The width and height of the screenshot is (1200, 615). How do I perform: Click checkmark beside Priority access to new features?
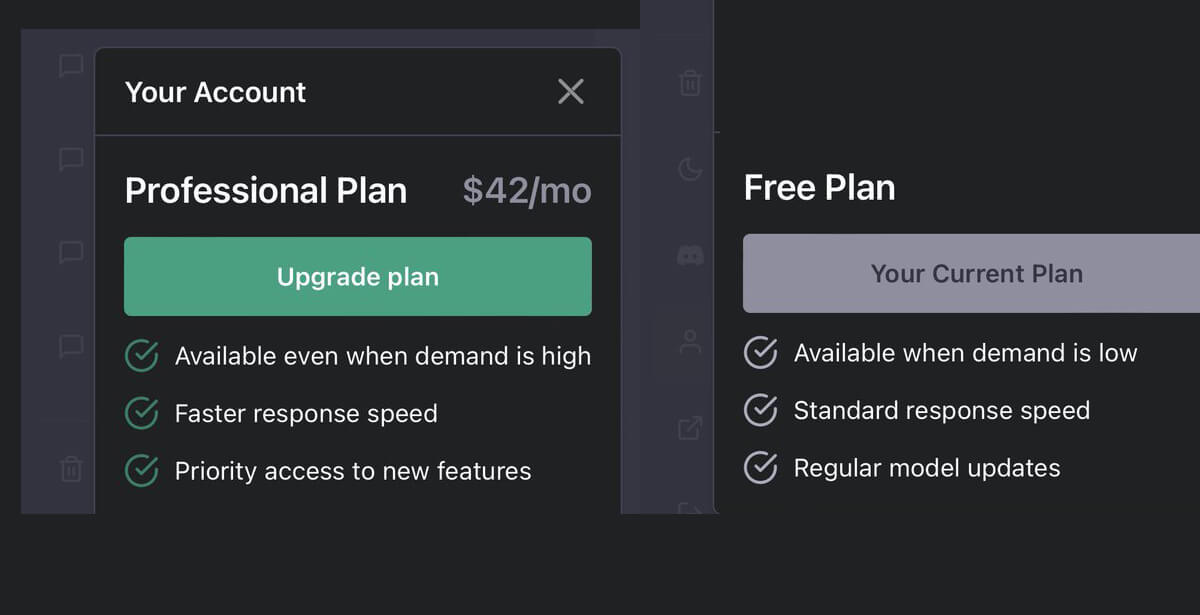coord(141,470)
